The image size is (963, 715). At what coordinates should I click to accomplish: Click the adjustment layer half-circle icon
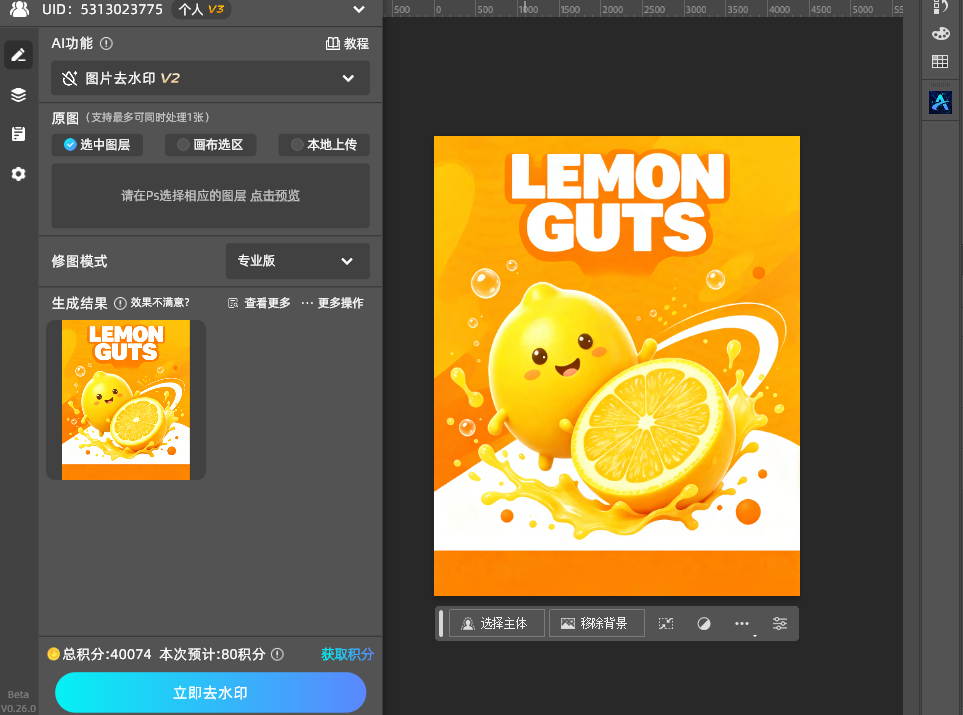point(704,624)
